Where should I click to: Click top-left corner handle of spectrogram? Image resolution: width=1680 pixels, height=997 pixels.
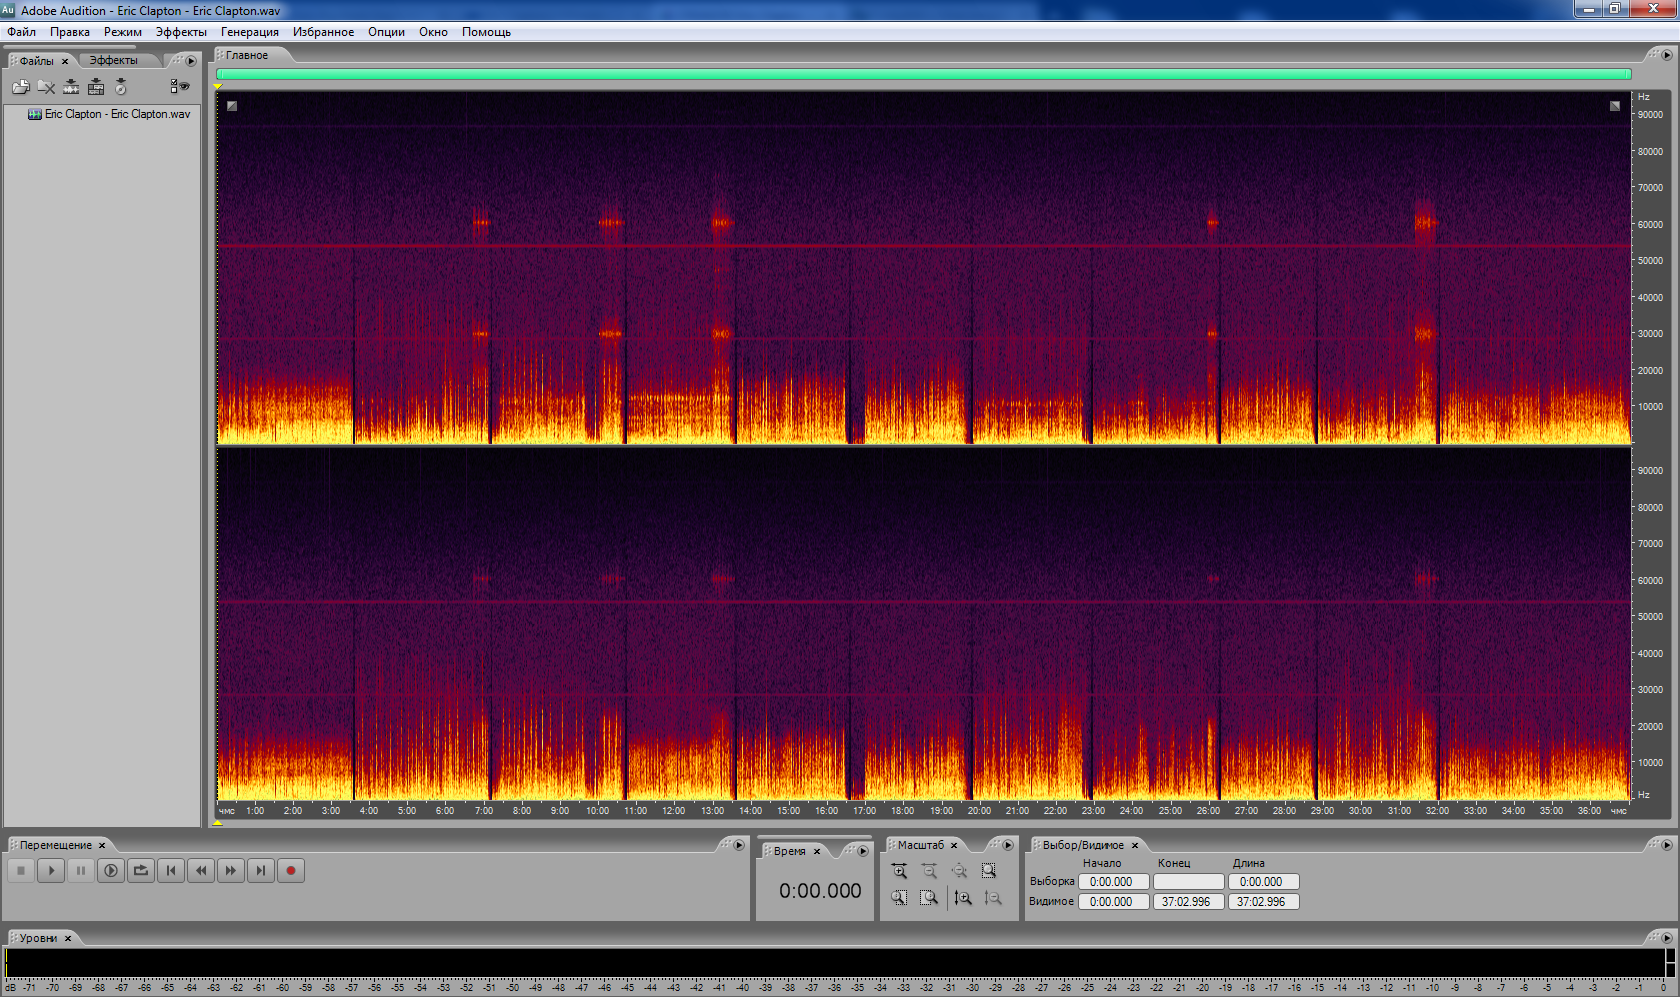point(232,105)
